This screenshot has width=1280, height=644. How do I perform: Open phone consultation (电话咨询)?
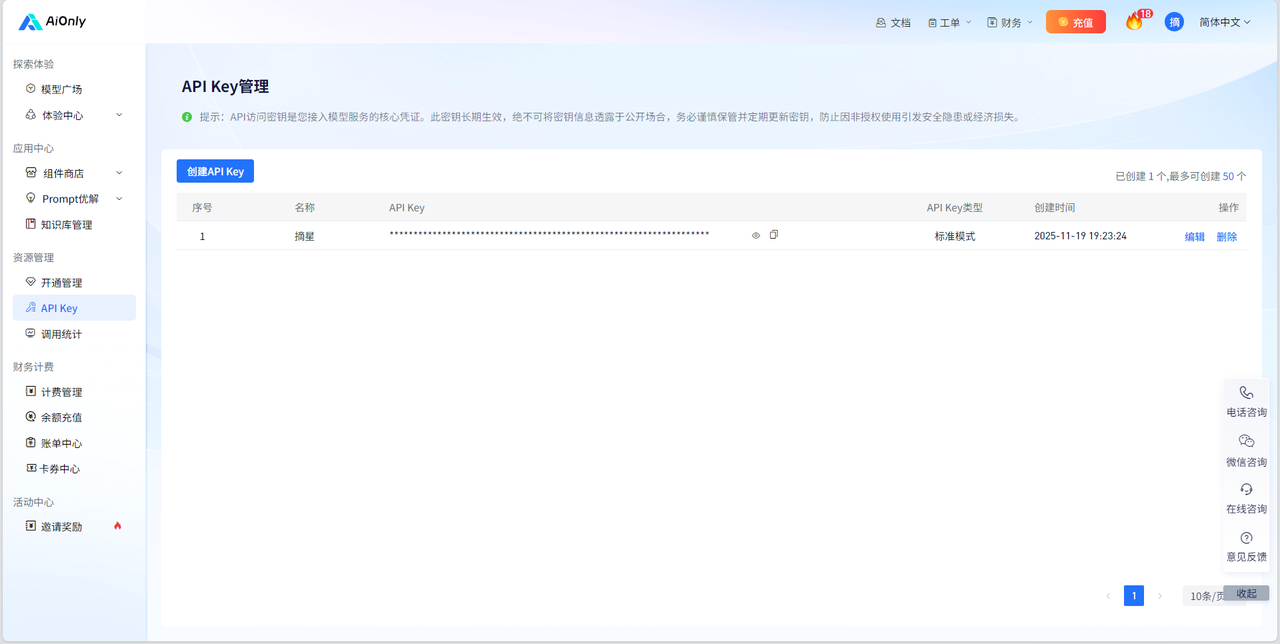[x=1246, y=401]
